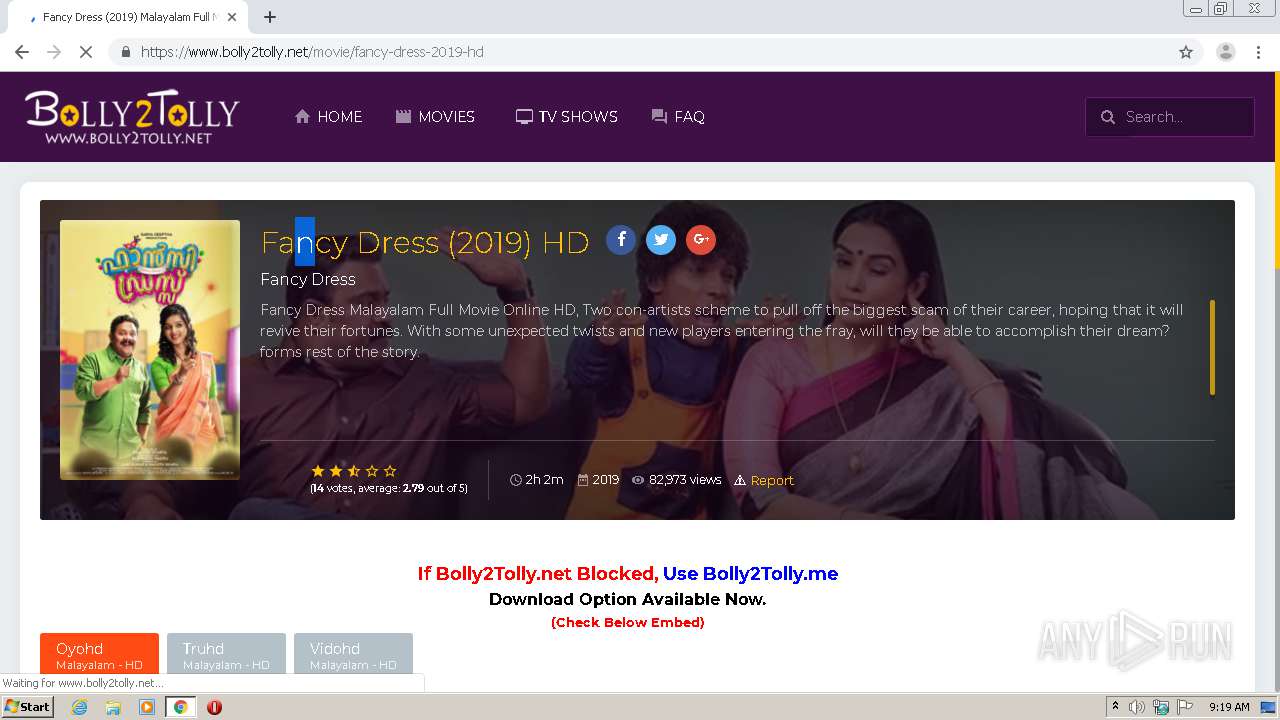Open the HOME menu item

(329, 117)
